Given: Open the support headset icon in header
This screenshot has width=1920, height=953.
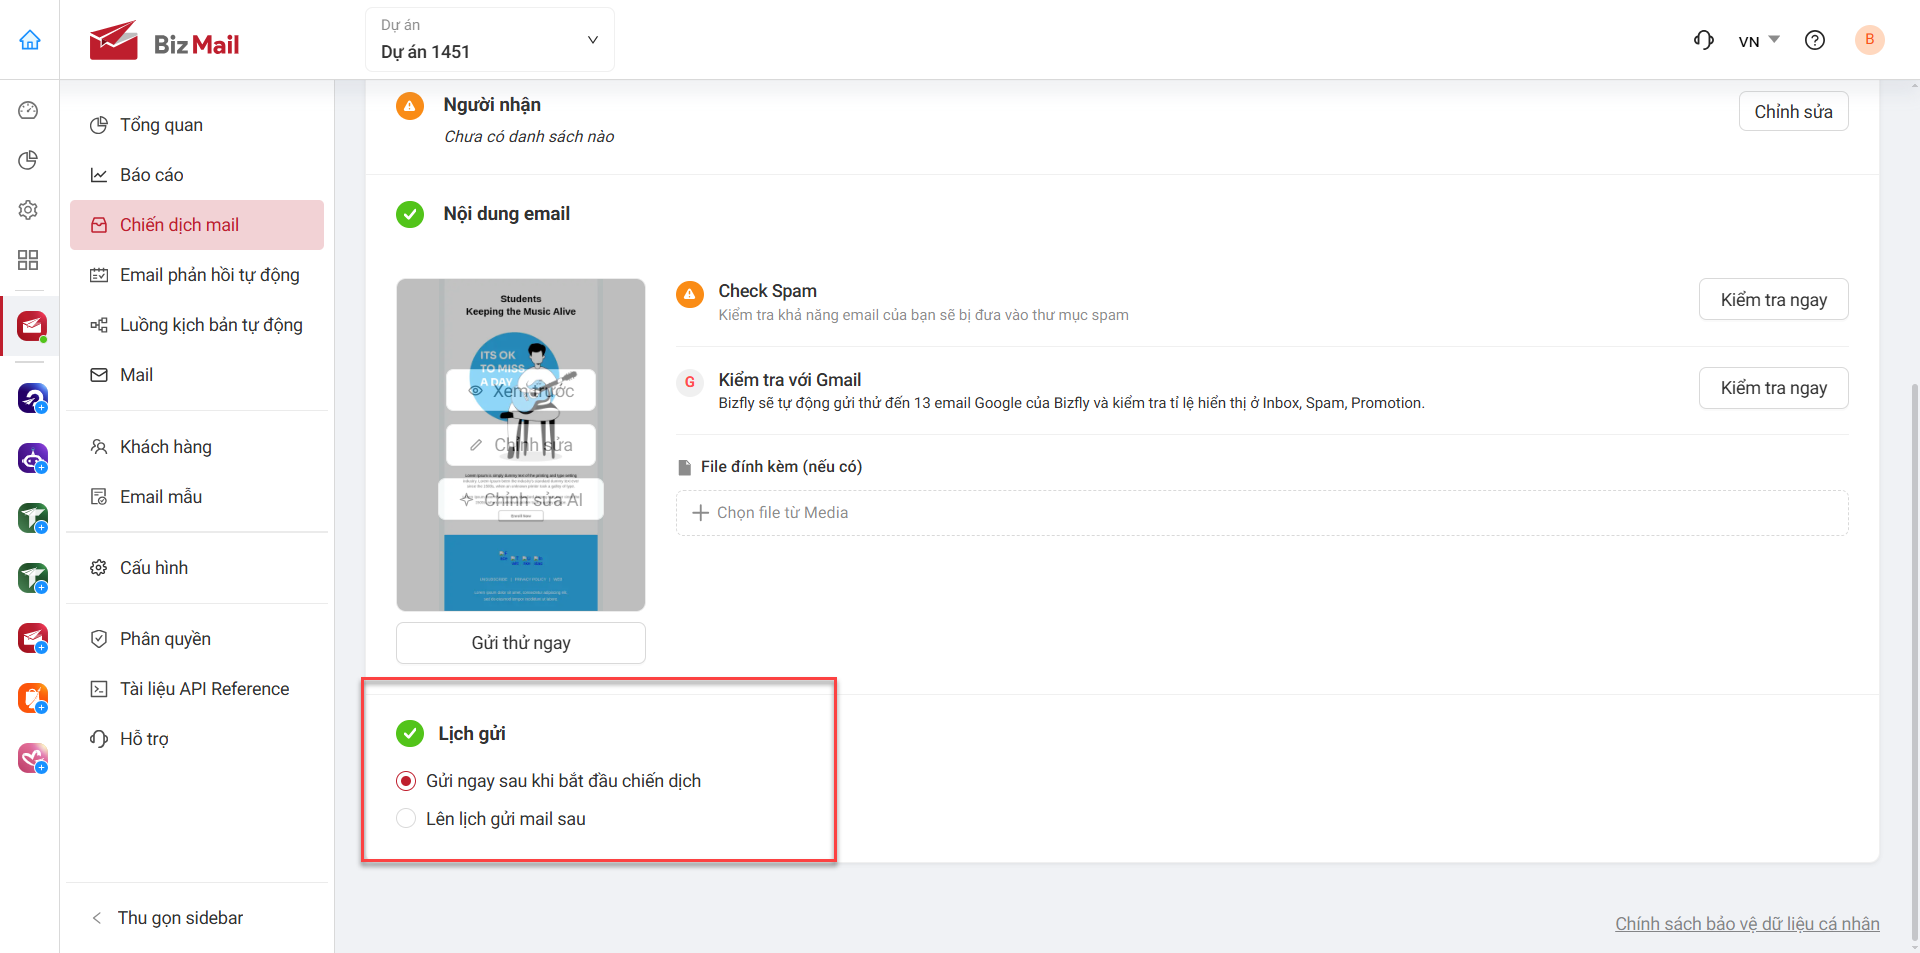Looking at the screenshot, I should point(1704,40).
